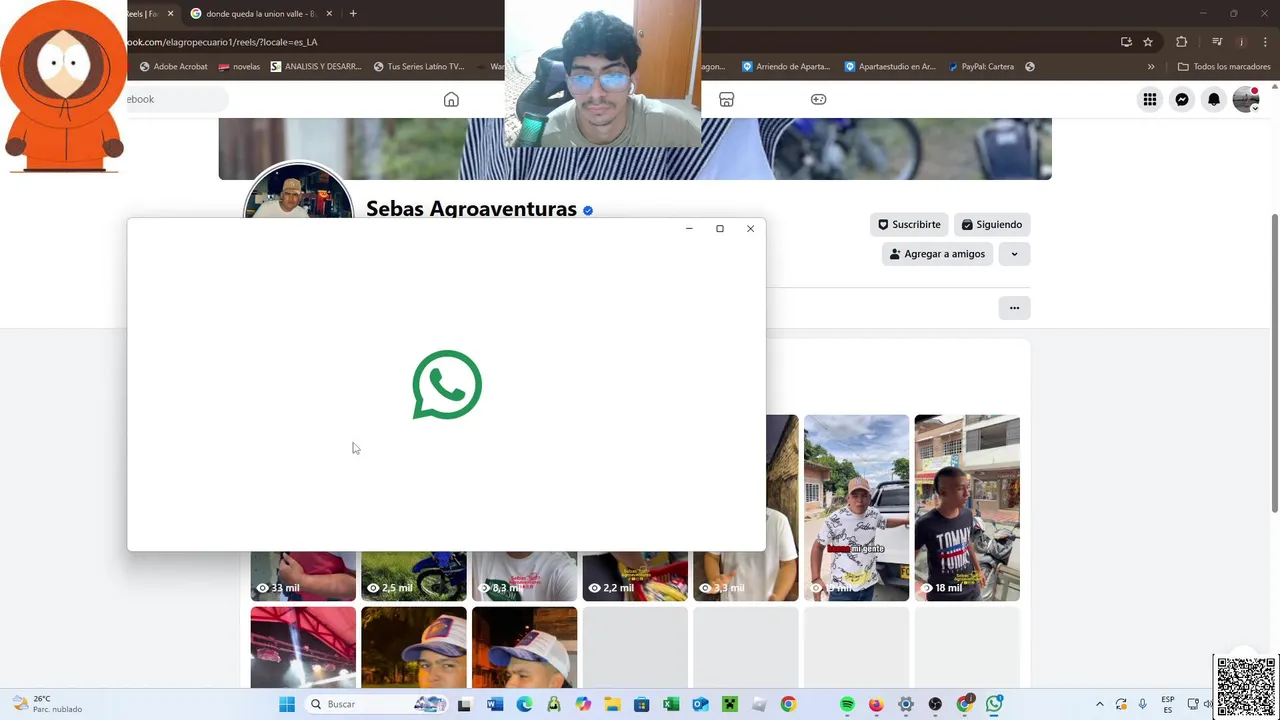Open Copilot from taskbar
This screenshot has height=720, width=1280.
pos(583,704)
